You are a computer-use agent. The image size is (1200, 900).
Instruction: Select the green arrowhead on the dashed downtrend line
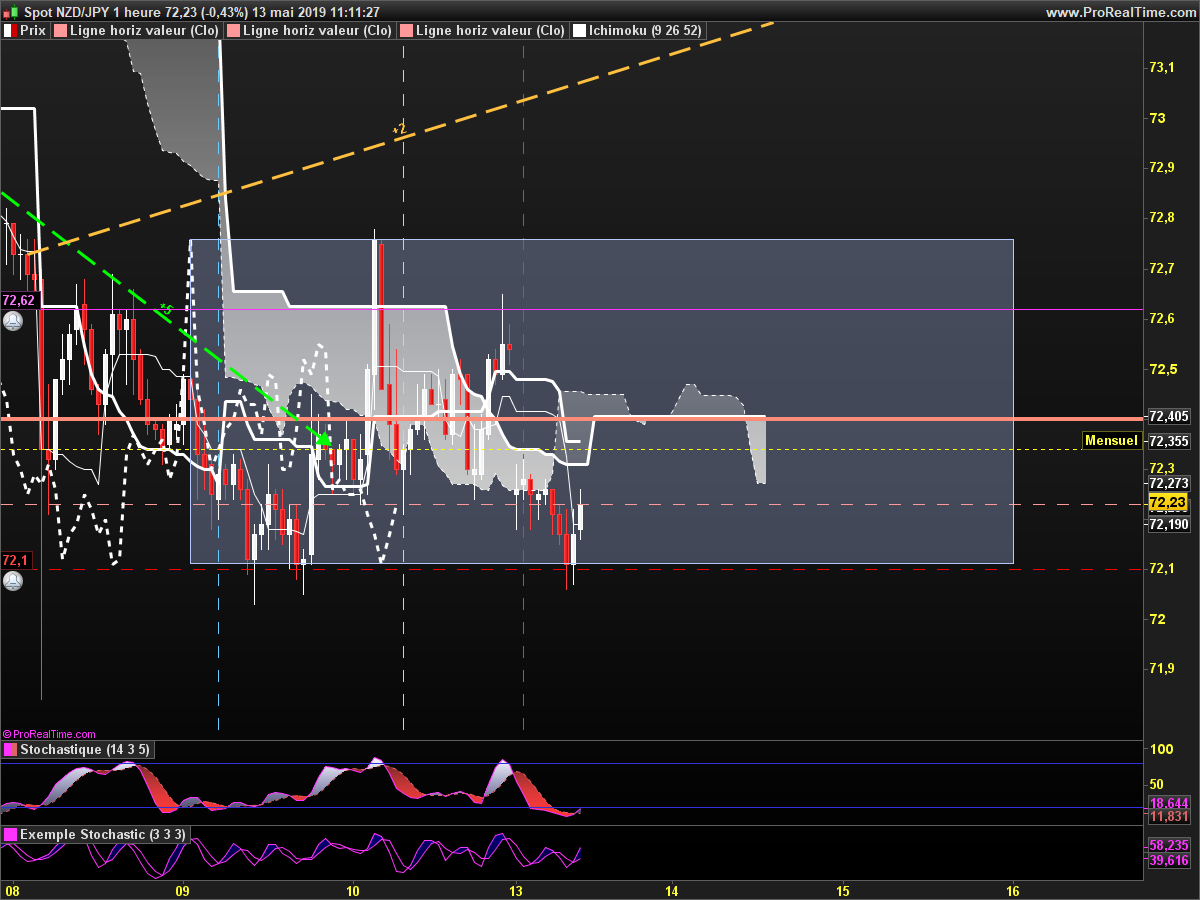coord(323,438)
